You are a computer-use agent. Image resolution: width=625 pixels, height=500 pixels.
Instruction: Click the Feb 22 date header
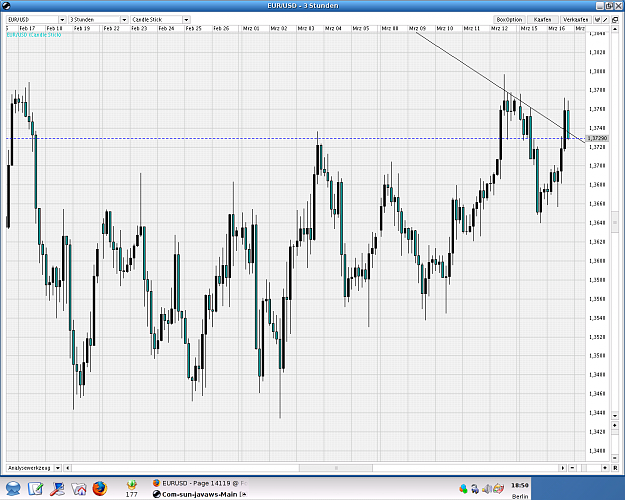click(112, 28)
